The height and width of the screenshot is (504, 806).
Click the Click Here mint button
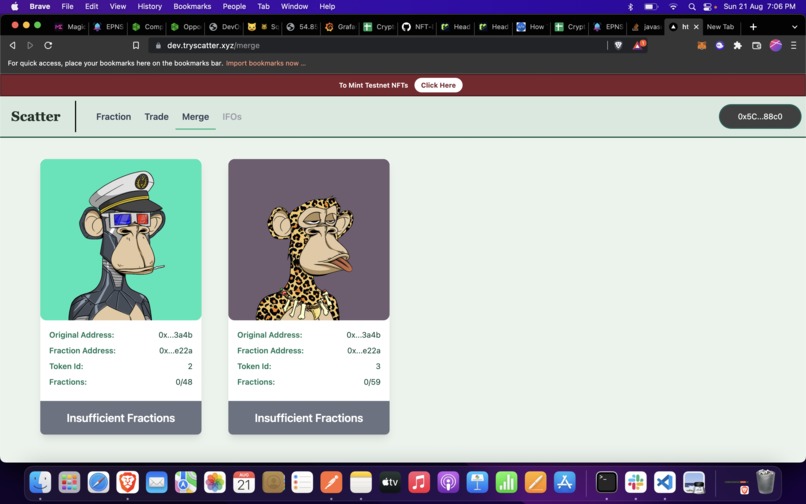pos(438,85)
